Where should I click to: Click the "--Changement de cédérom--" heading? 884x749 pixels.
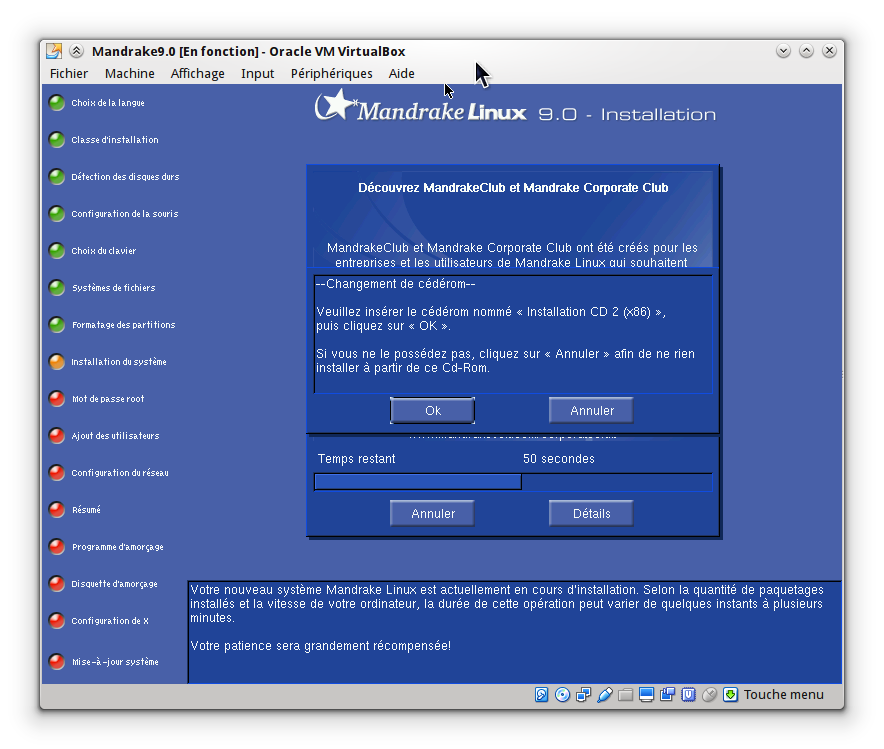coord(396,284)
